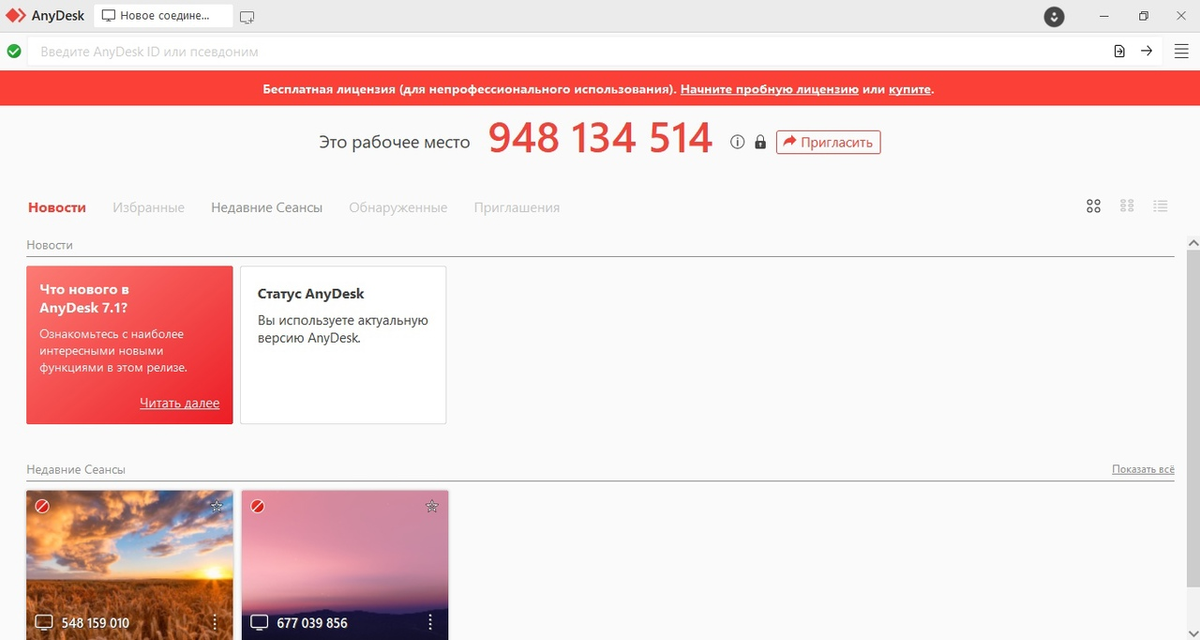Click the lock icon next to ID

pos(760,142)
